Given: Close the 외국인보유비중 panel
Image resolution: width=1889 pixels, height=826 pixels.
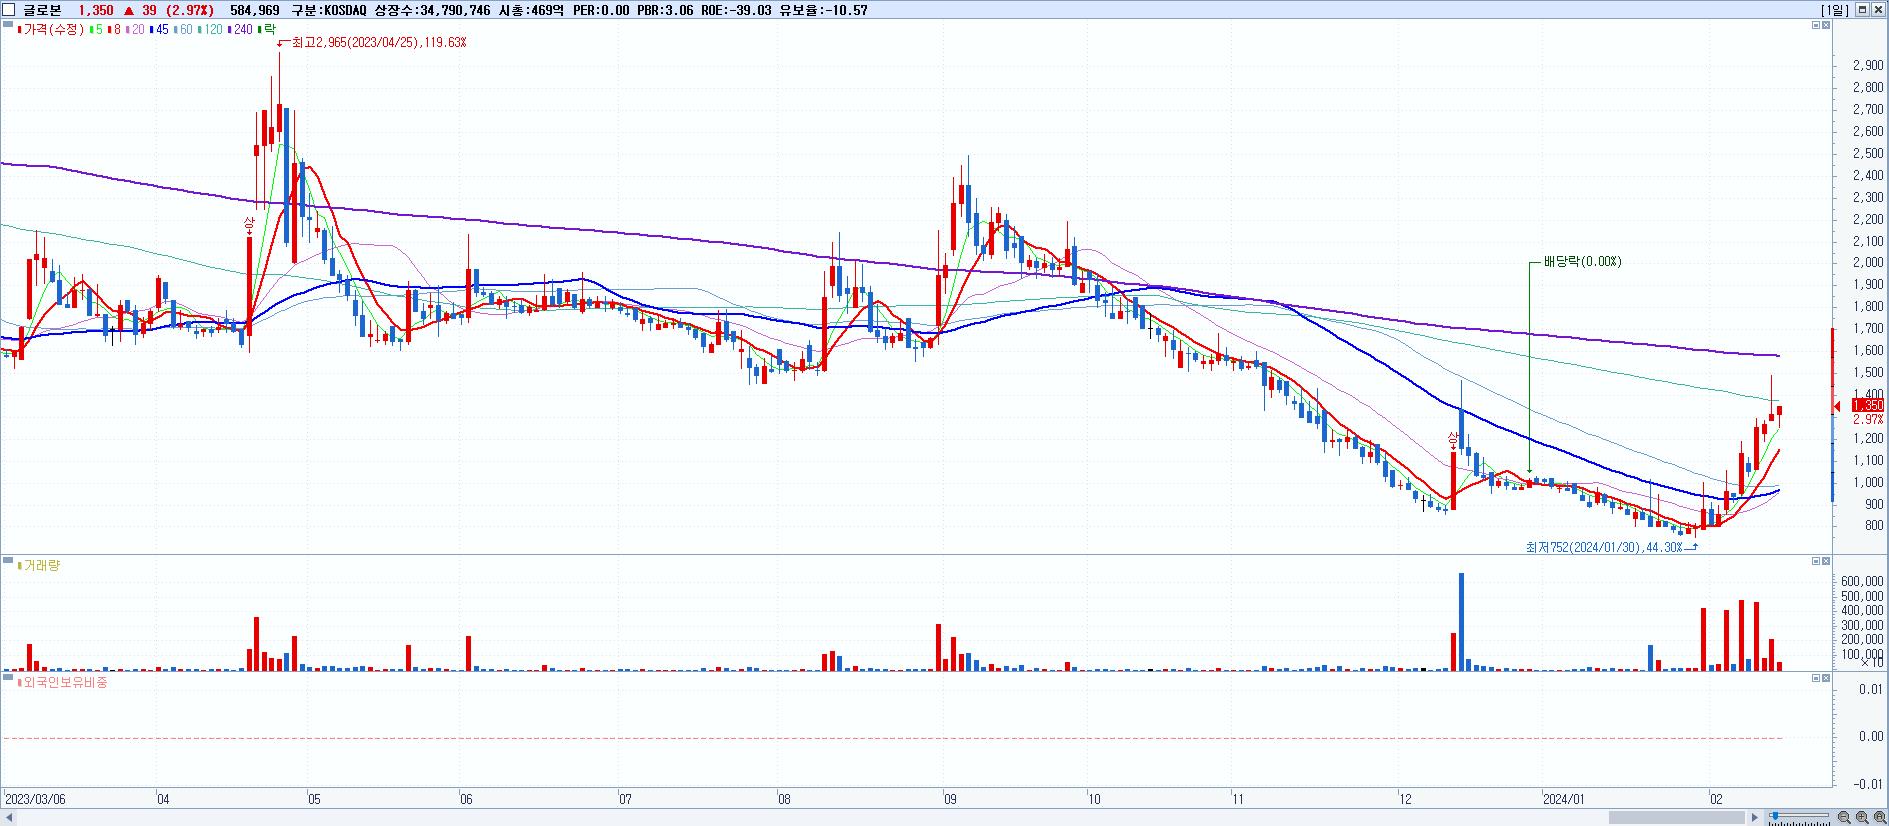Looking at the screenshot, I should pos(1826,679).
